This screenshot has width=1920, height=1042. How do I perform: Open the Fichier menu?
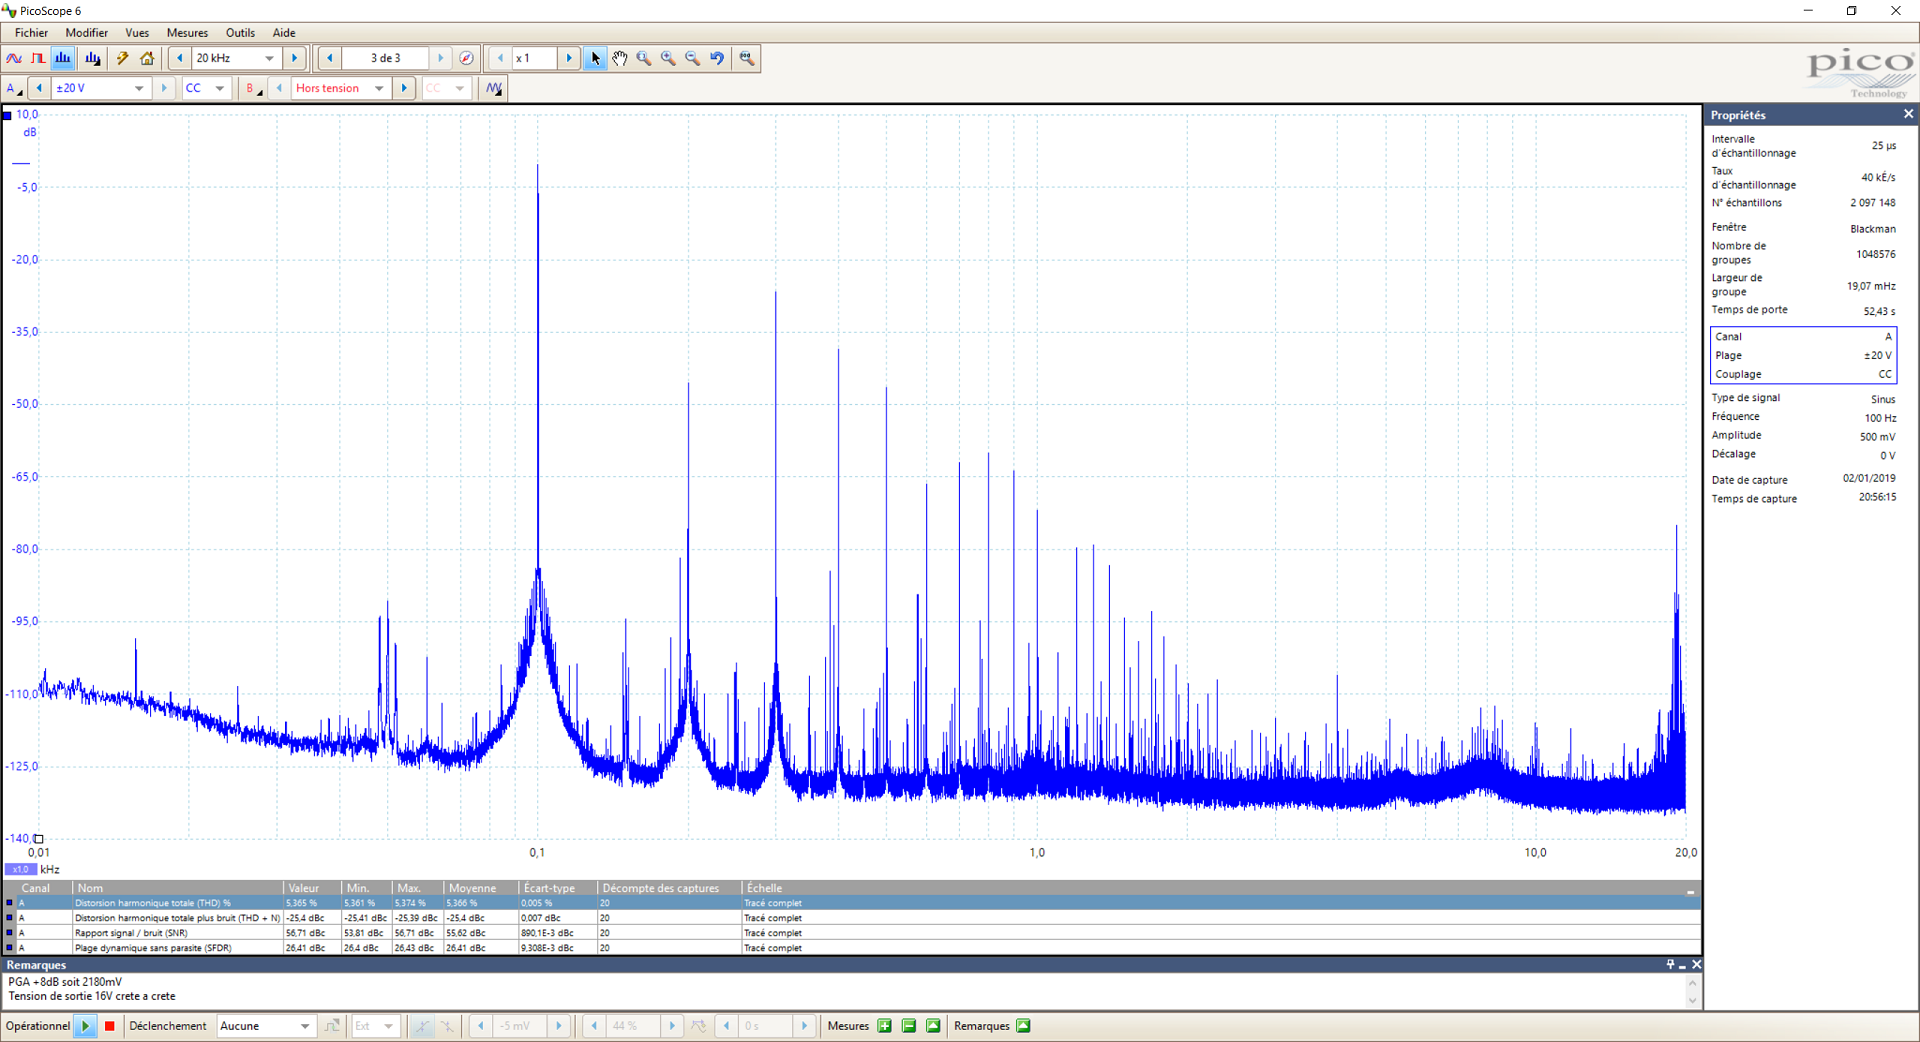[x=31, y=33]
